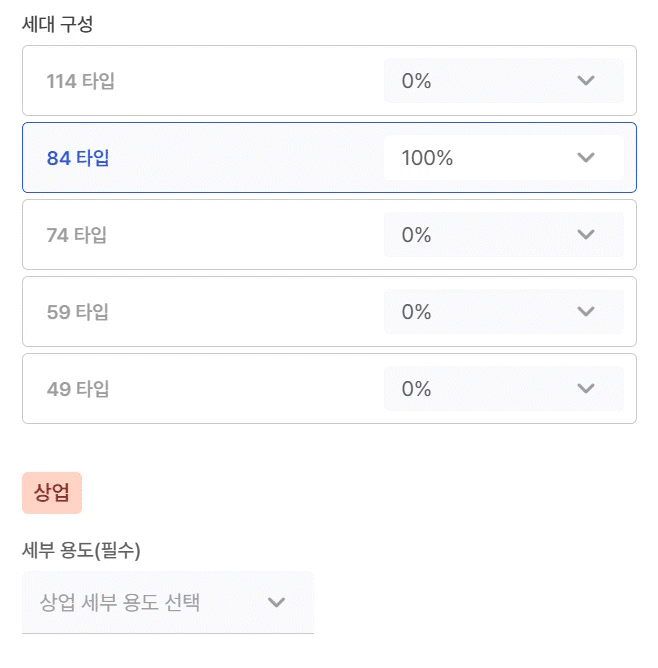This screenshot has width=658, height=668.
Task: Select the highlighted 84 타입 row label
Action: pyautogui.click(x=78, y=158)
